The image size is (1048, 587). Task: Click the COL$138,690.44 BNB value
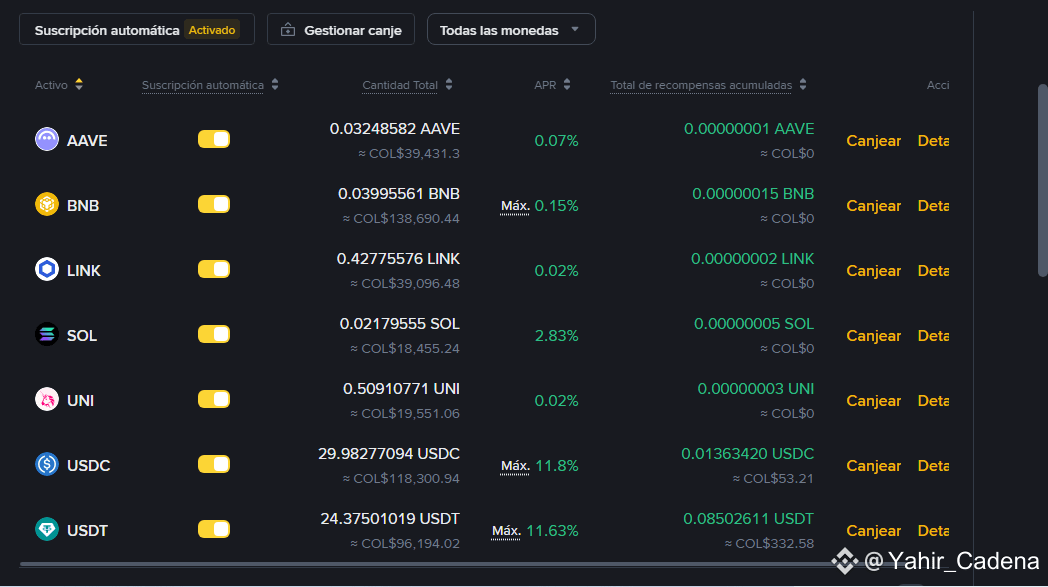(x=401, y=219)
